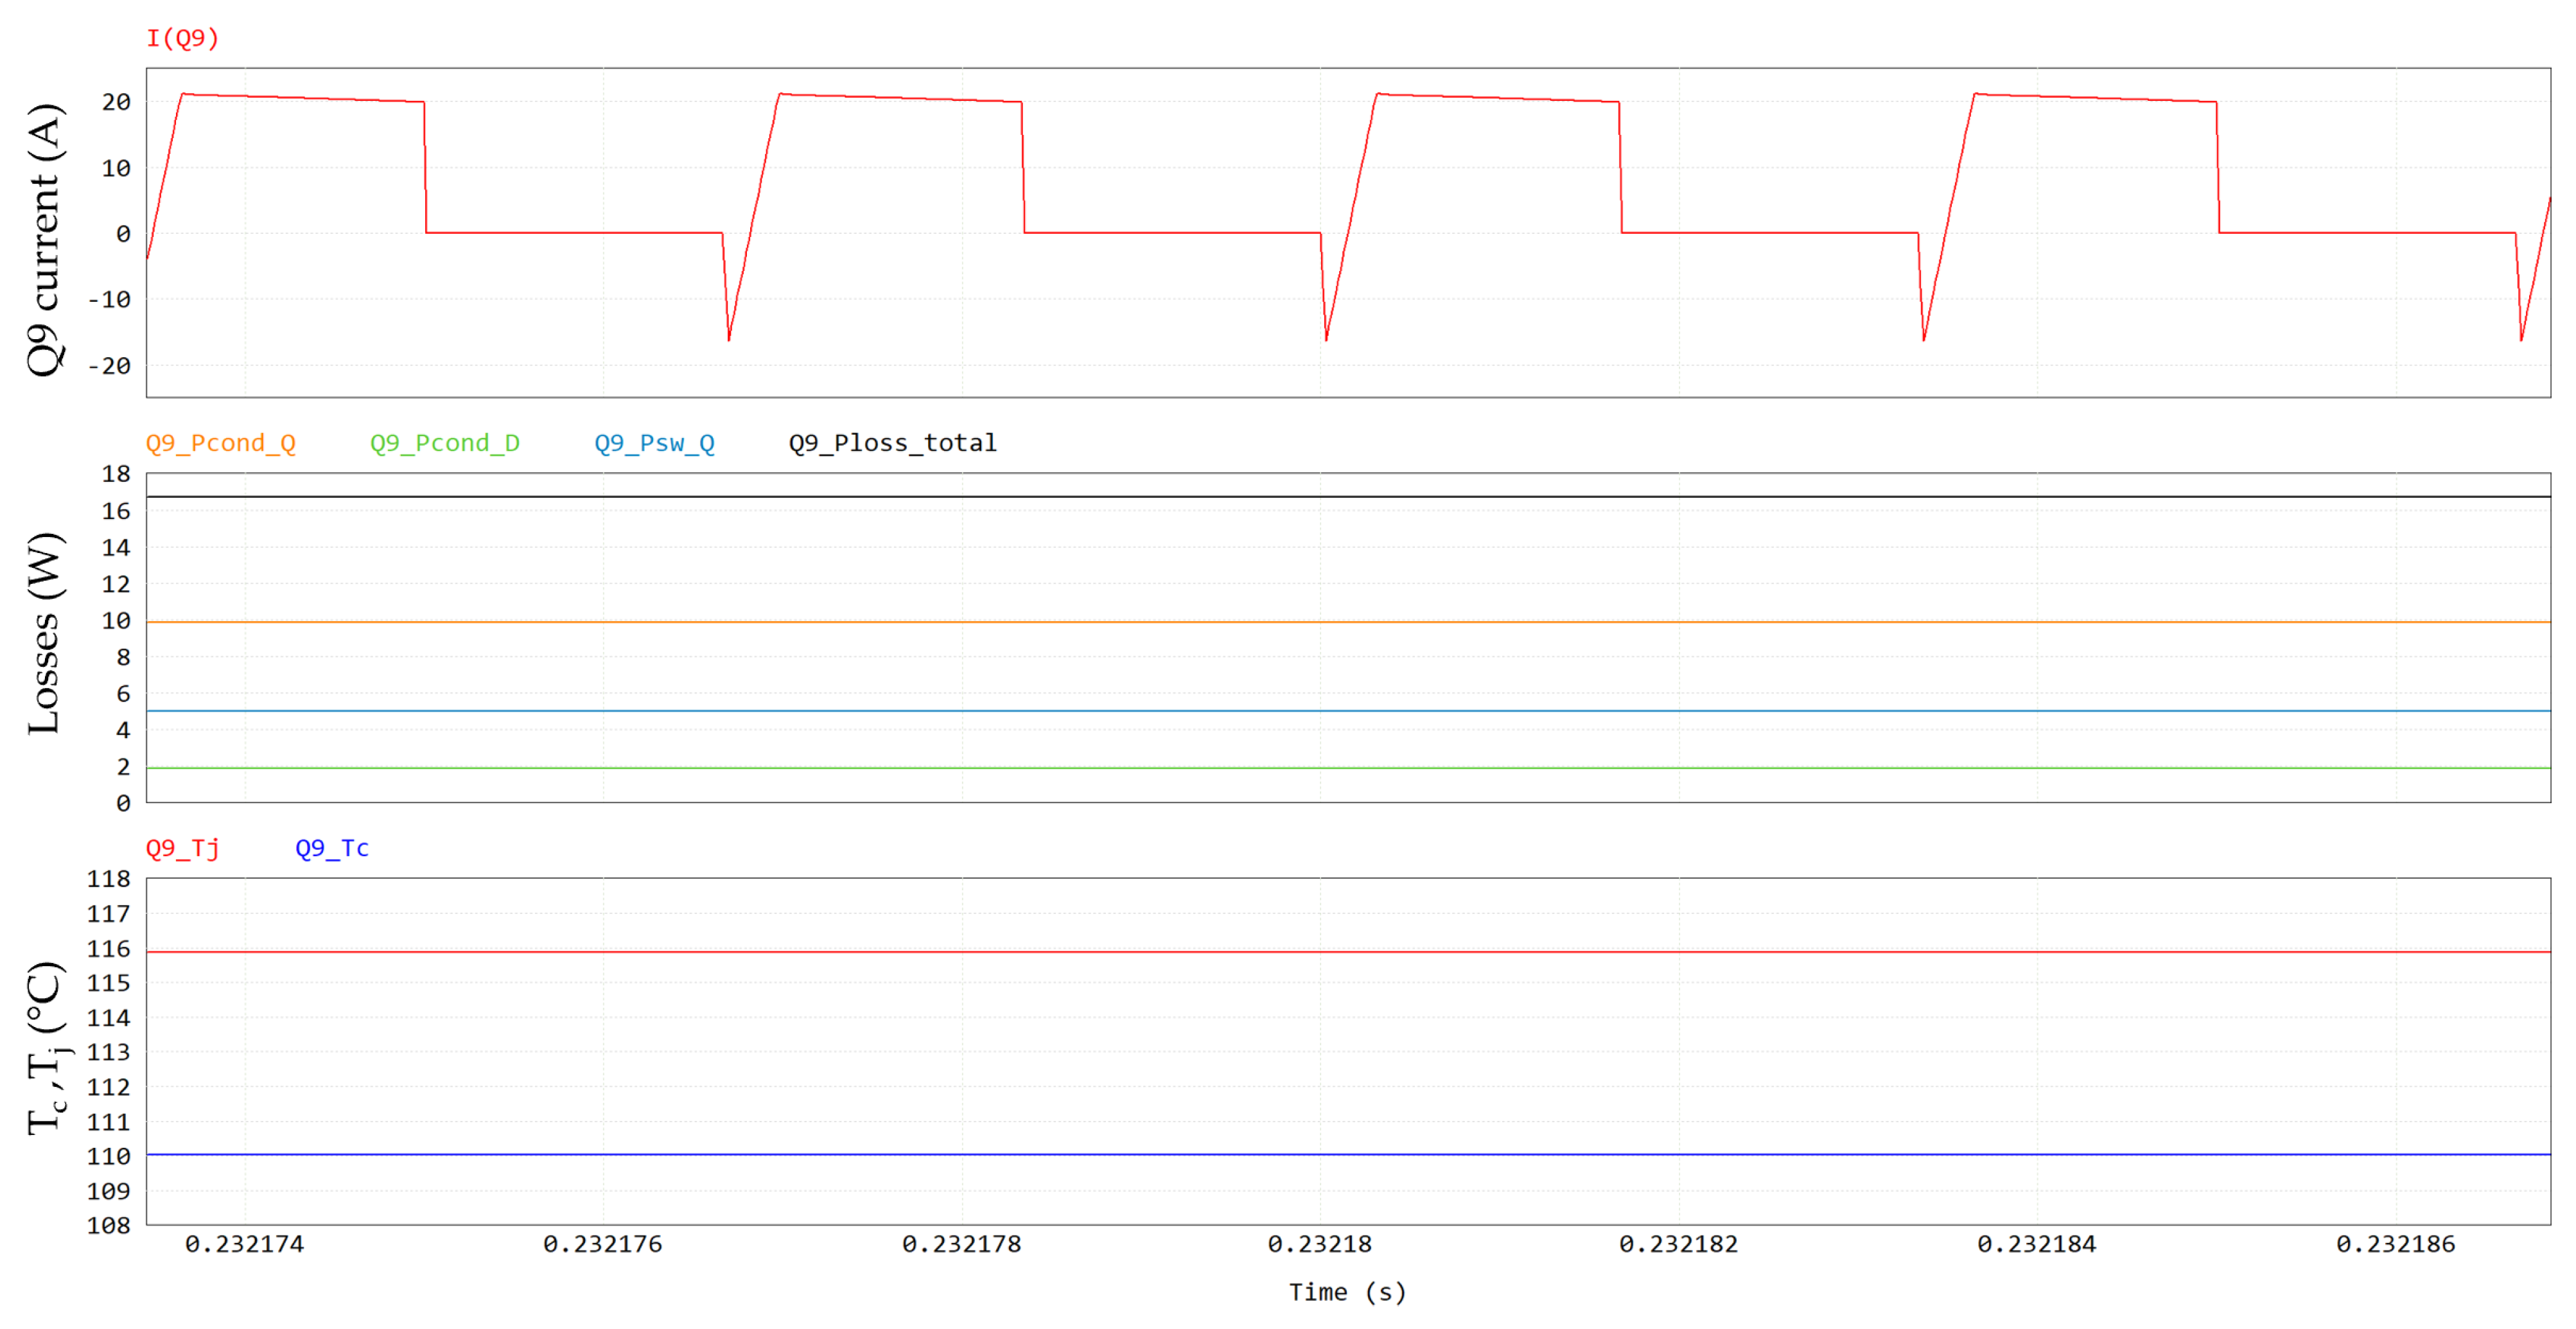This screenshot has width=2576, height=1329.
Task: Click the 0.232174 time tick label
Action: 244,1244
